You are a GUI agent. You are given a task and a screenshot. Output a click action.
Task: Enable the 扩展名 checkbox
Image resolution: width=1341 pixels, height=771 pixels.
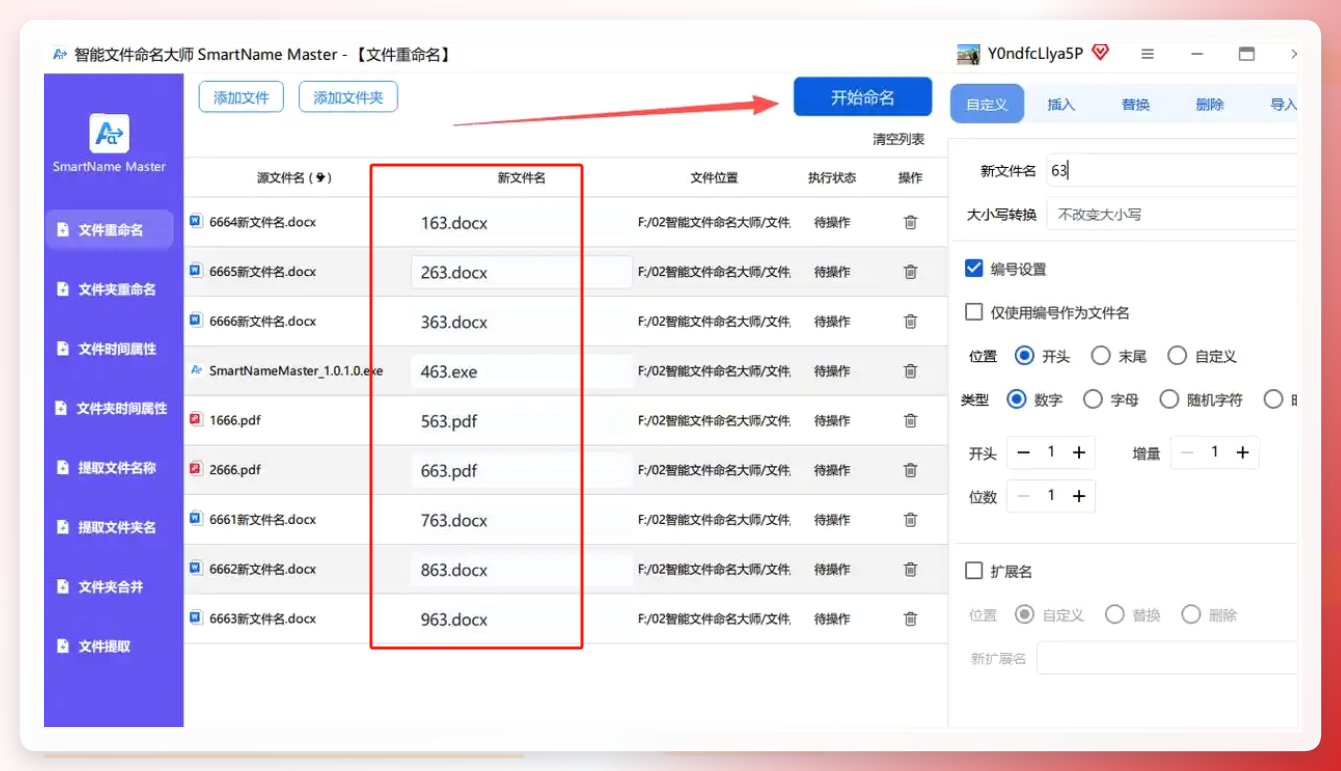pyautogui.click(x=973, y=570)
